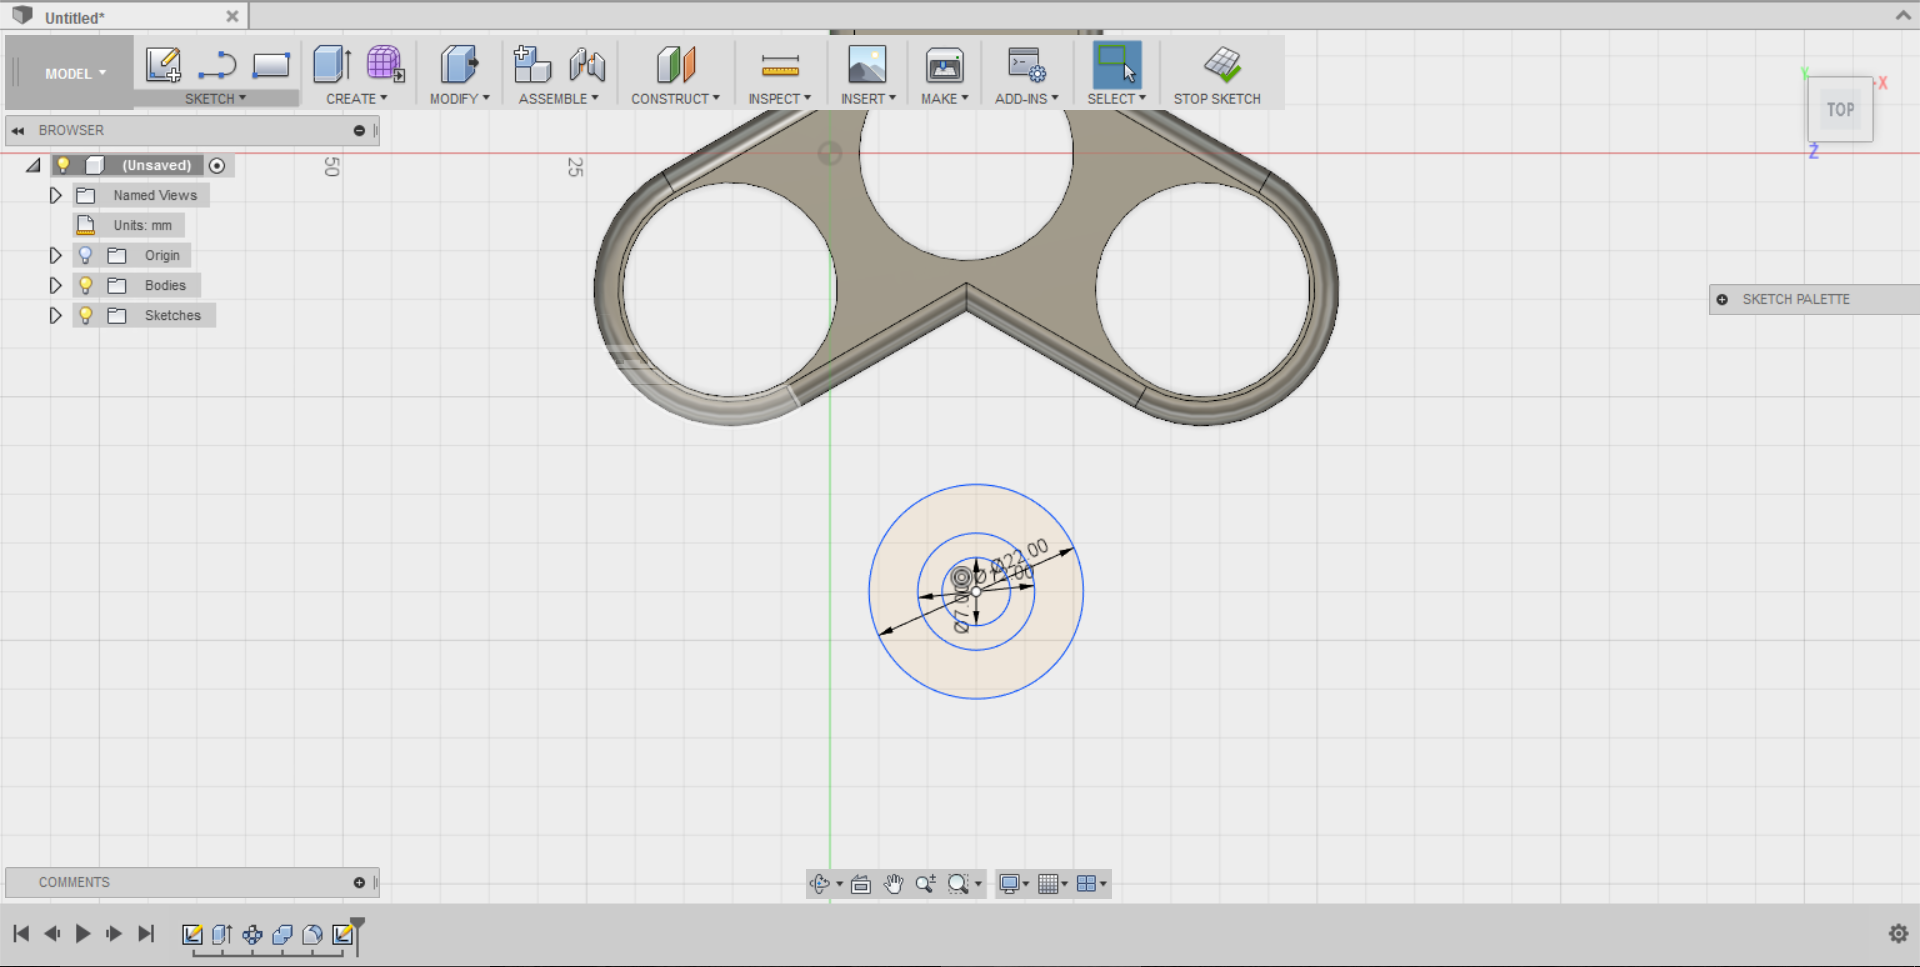Viewport: 1920px width, 967px height.
Task: Open timeline settings gear icon
Action: click(x=1898, y=934)
